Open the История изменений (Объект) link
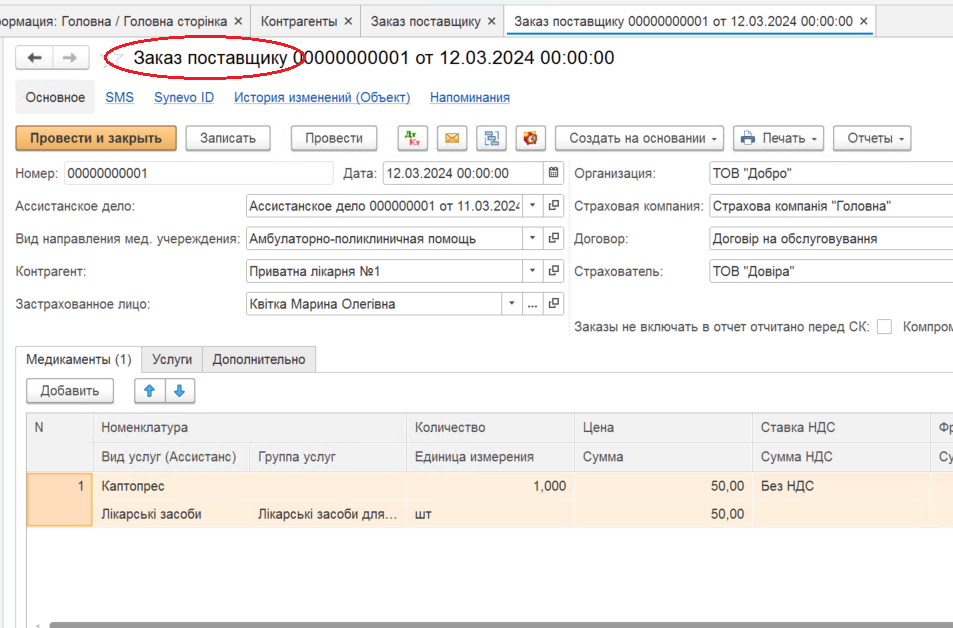 click(322, 97)
